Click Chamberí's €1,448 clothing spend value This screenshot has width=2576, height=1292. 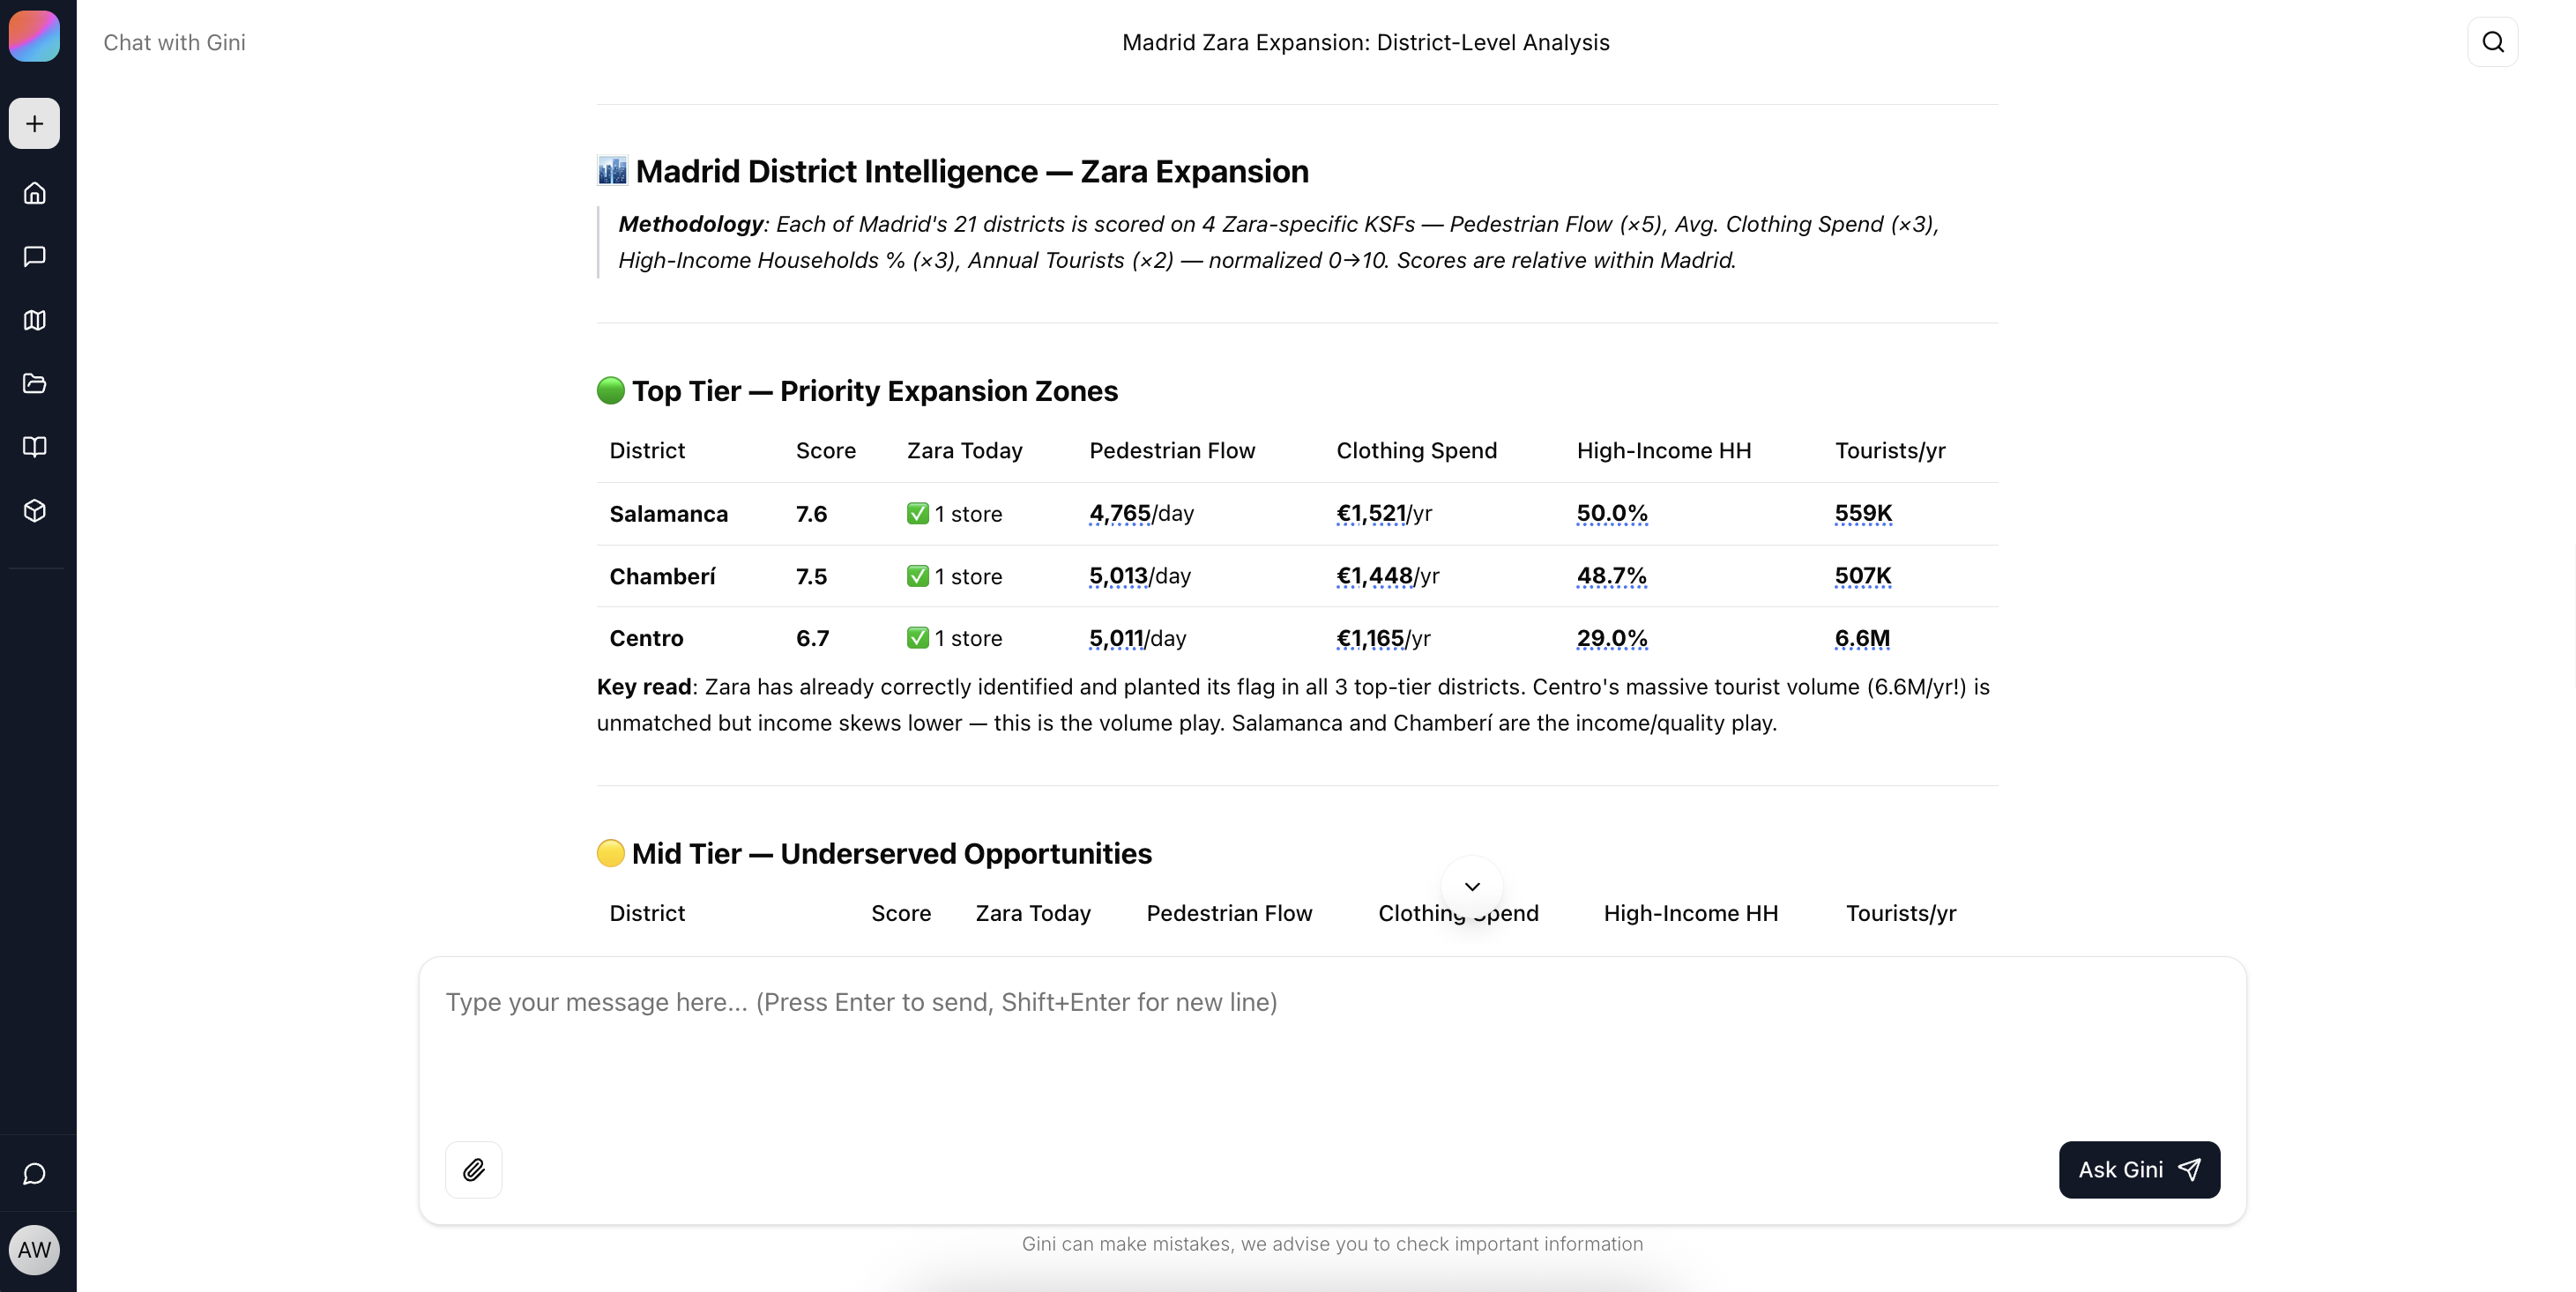pos(1374,576)
